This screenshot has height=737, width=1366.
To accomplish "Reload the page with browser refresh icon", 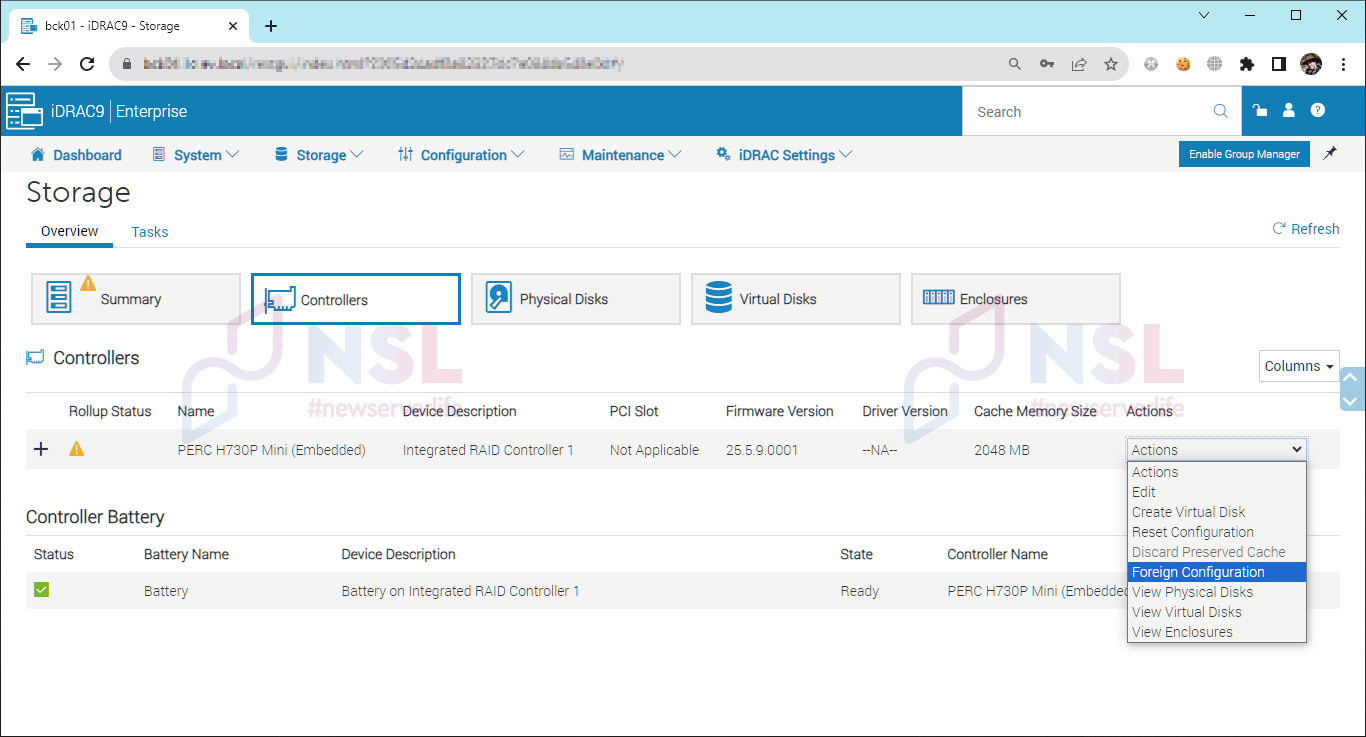I will tap(87, 64).
